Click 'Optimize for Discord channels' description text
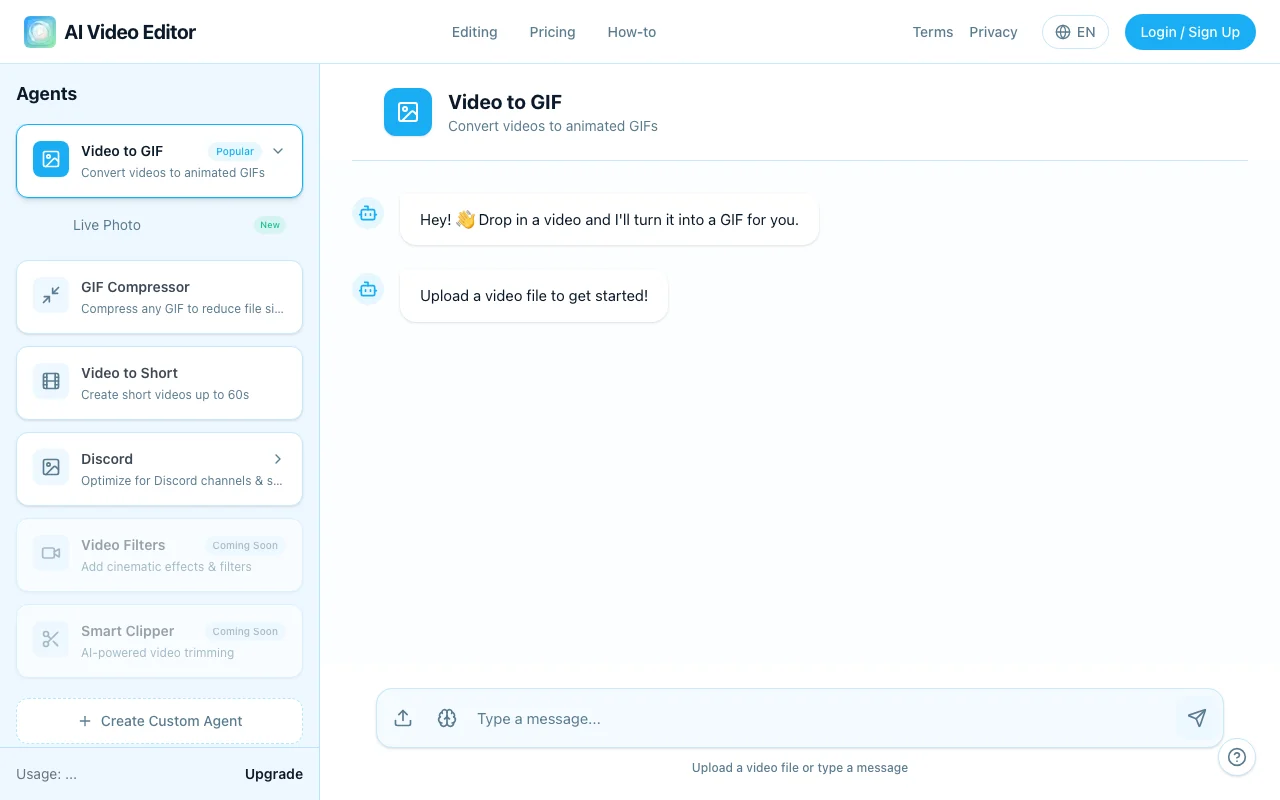The image size is (1280, 800). pos(182,481)
